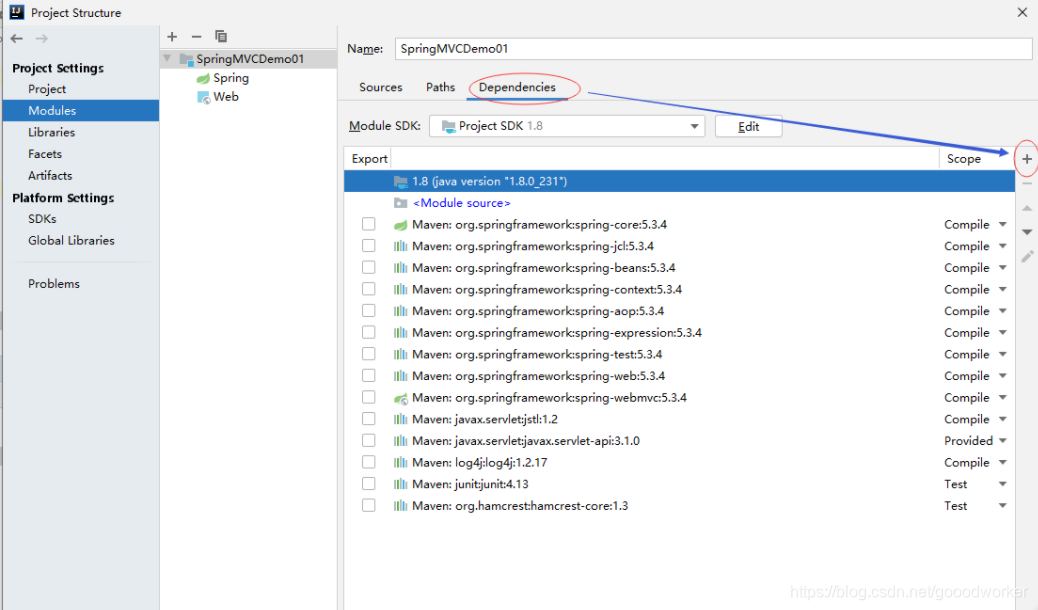Click the Export column header
This screenshot has height=610, width=1038.
coord(369,159)
